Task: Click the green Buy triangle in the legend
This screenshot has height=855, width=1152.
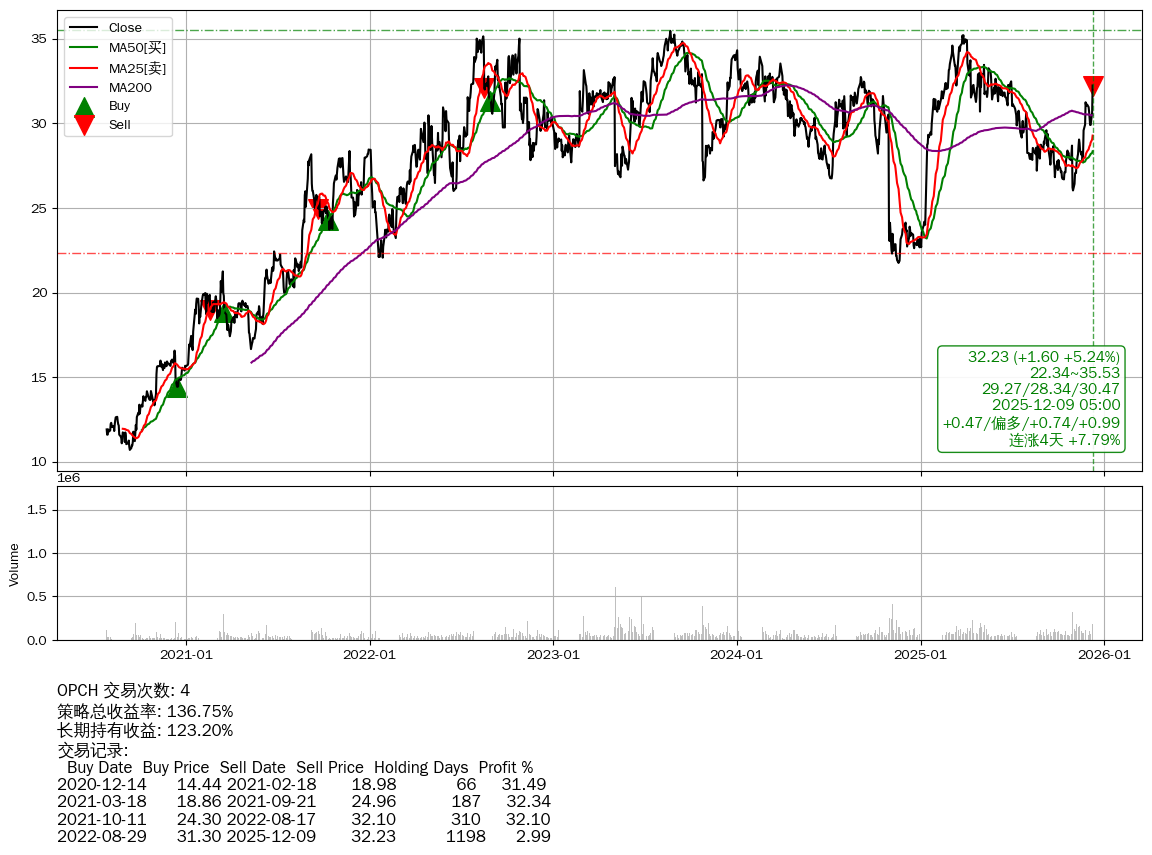Action: pyautogui.click(x=85, y=106)
